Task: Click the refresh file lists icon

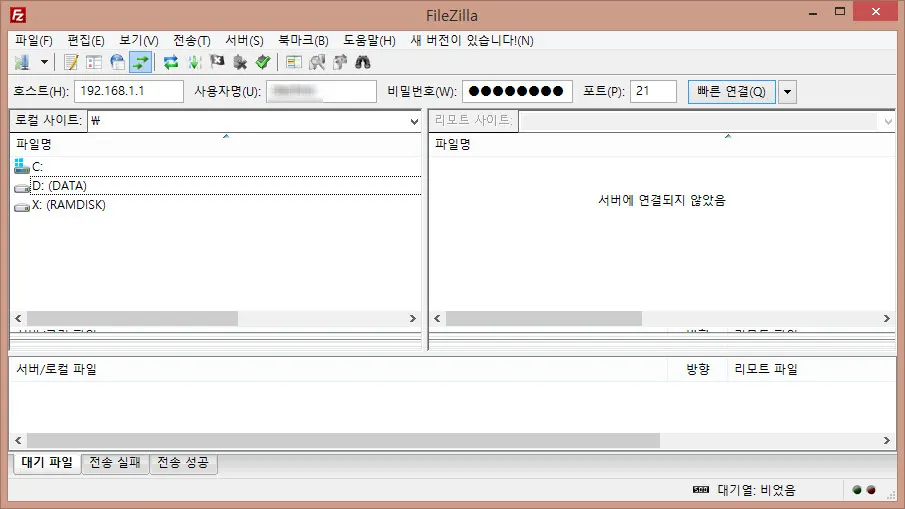Action: [x=171, y=62]
